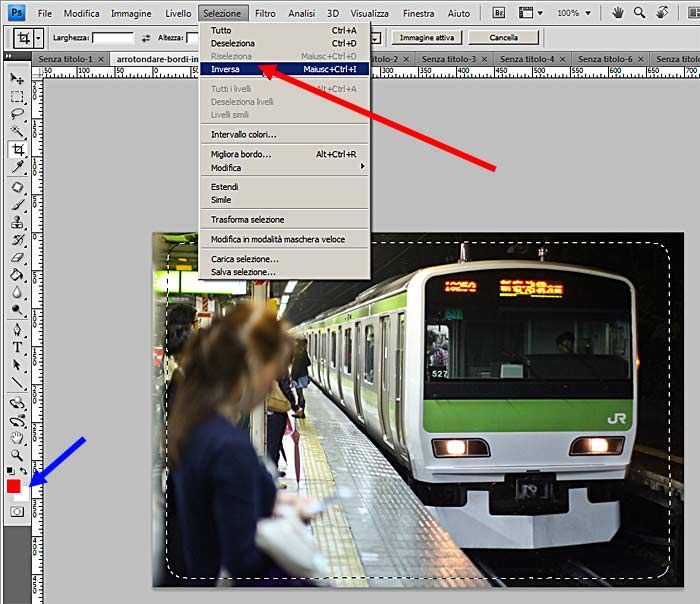The height and width of the screenshot is (604, 700).
Task: Choose Trasforma selezione
Action: click(x=284, y=220)
